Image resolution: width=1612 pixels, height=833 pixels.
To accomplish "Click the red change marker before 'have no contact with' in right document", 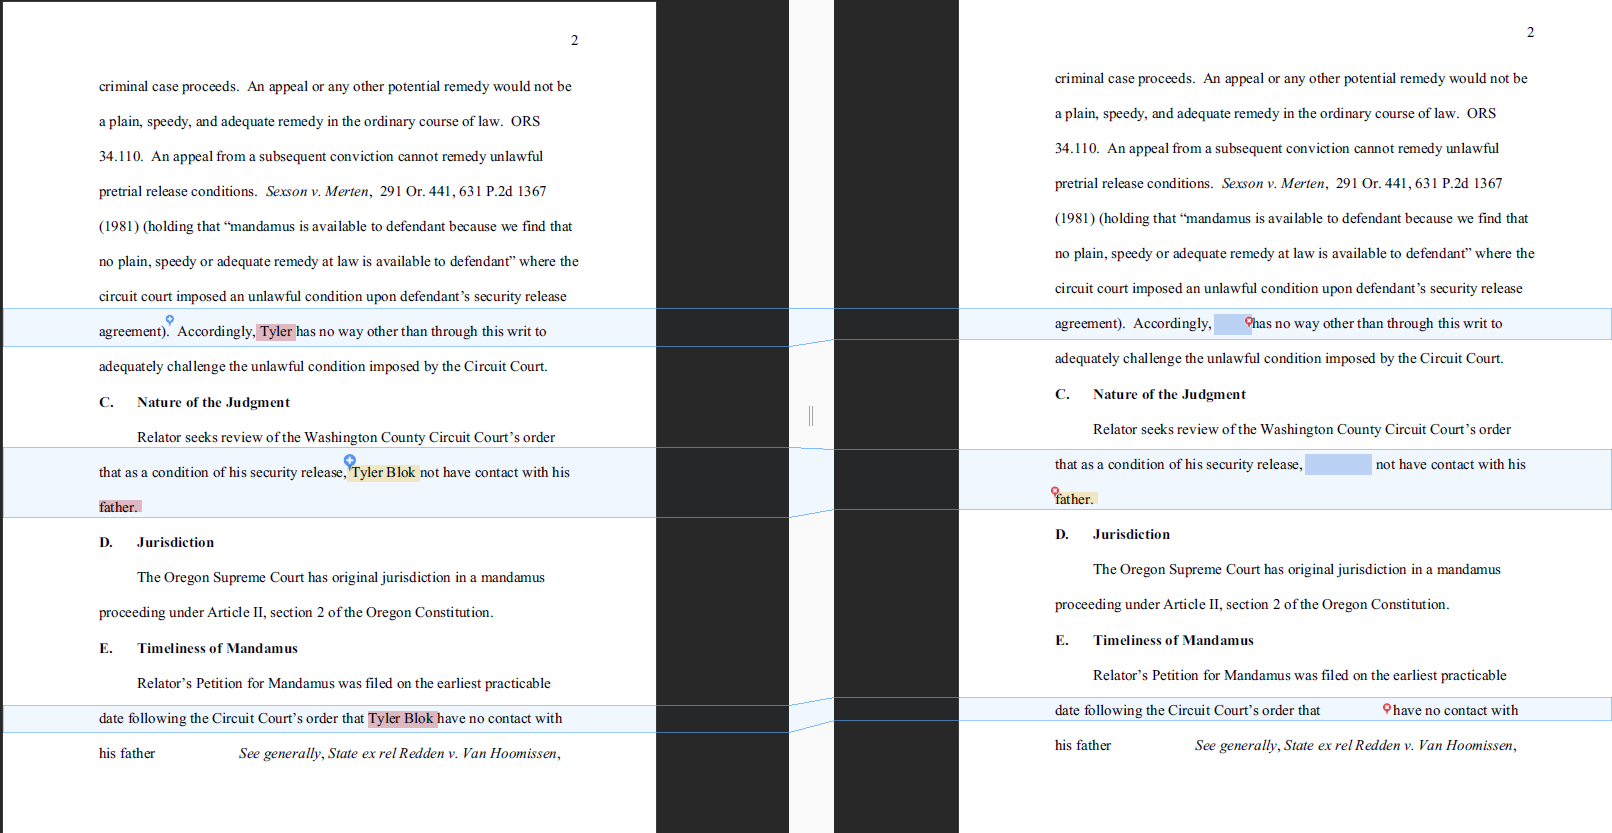I will click(x=1387, y=708).
